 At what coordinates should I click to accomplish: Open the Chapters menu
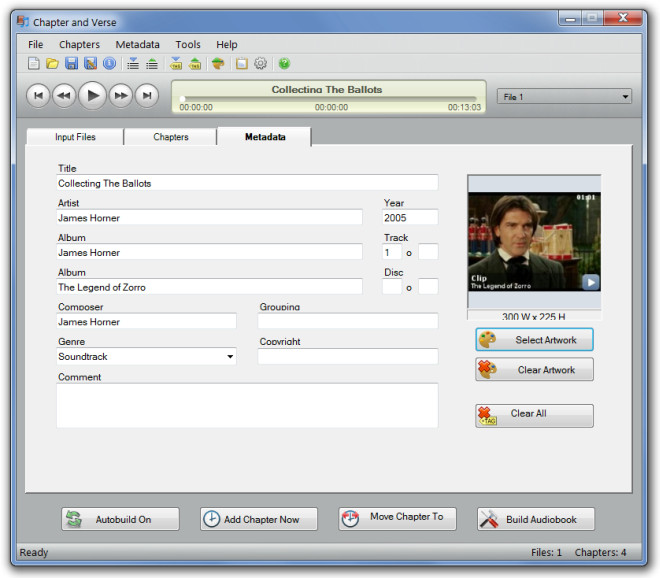click(79, 45)
